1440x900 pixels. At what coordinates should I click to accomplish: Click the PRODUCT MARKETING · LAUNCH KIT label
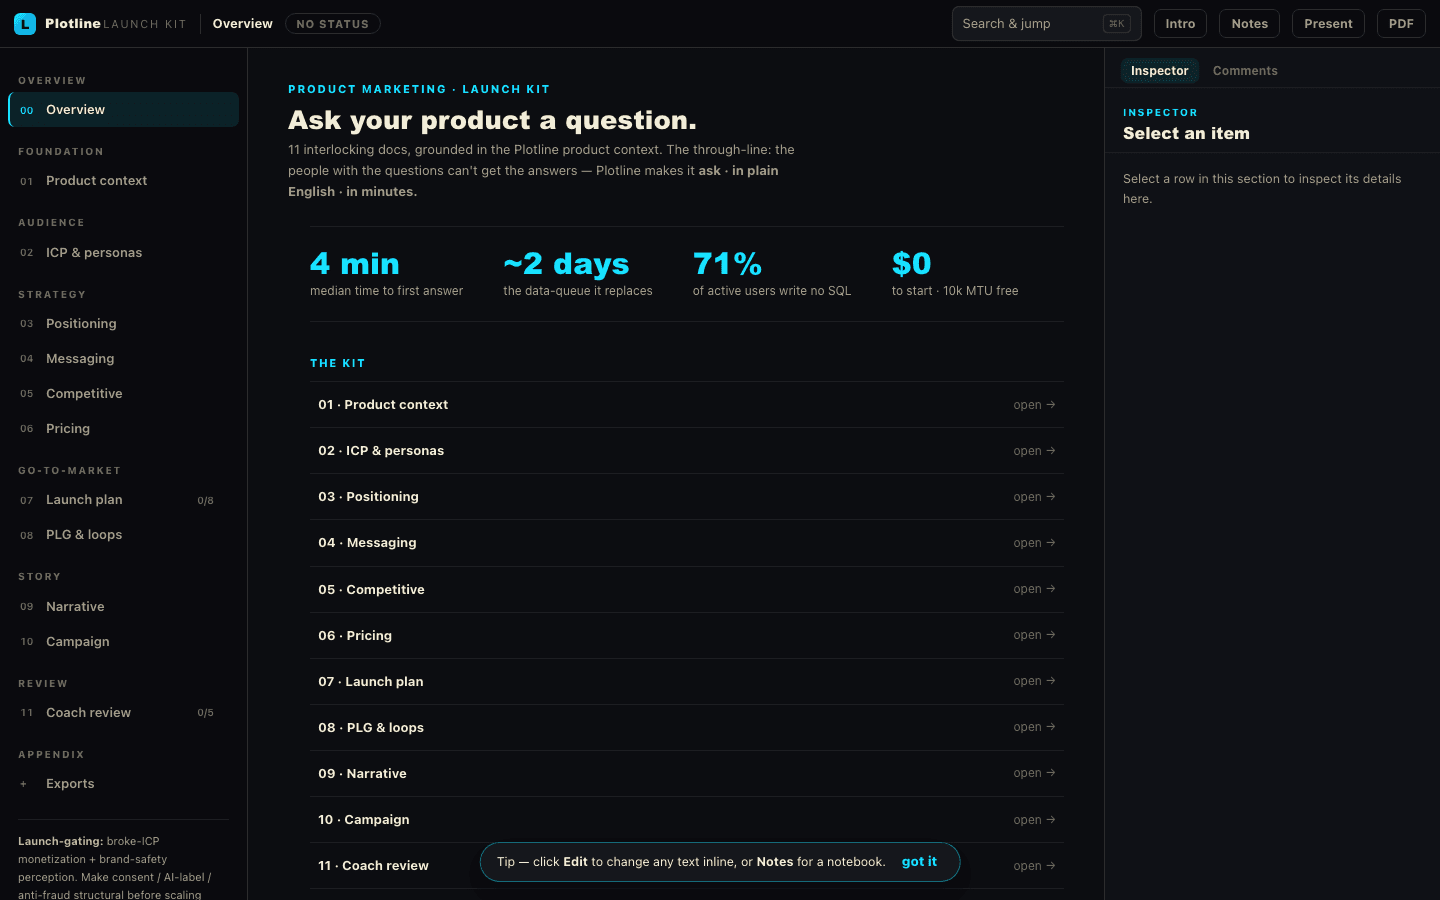pyautogui.click(x=419, y=90)
